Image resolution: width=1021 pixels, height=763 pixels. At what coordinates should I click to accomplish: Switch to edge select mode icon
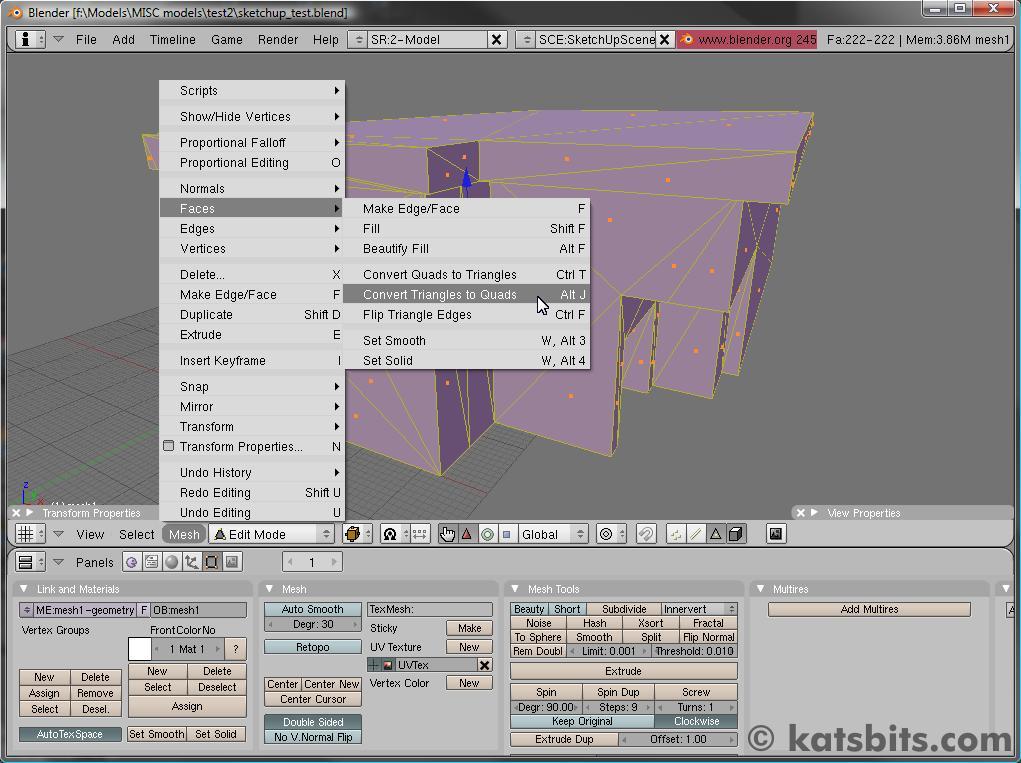(695, 534)
